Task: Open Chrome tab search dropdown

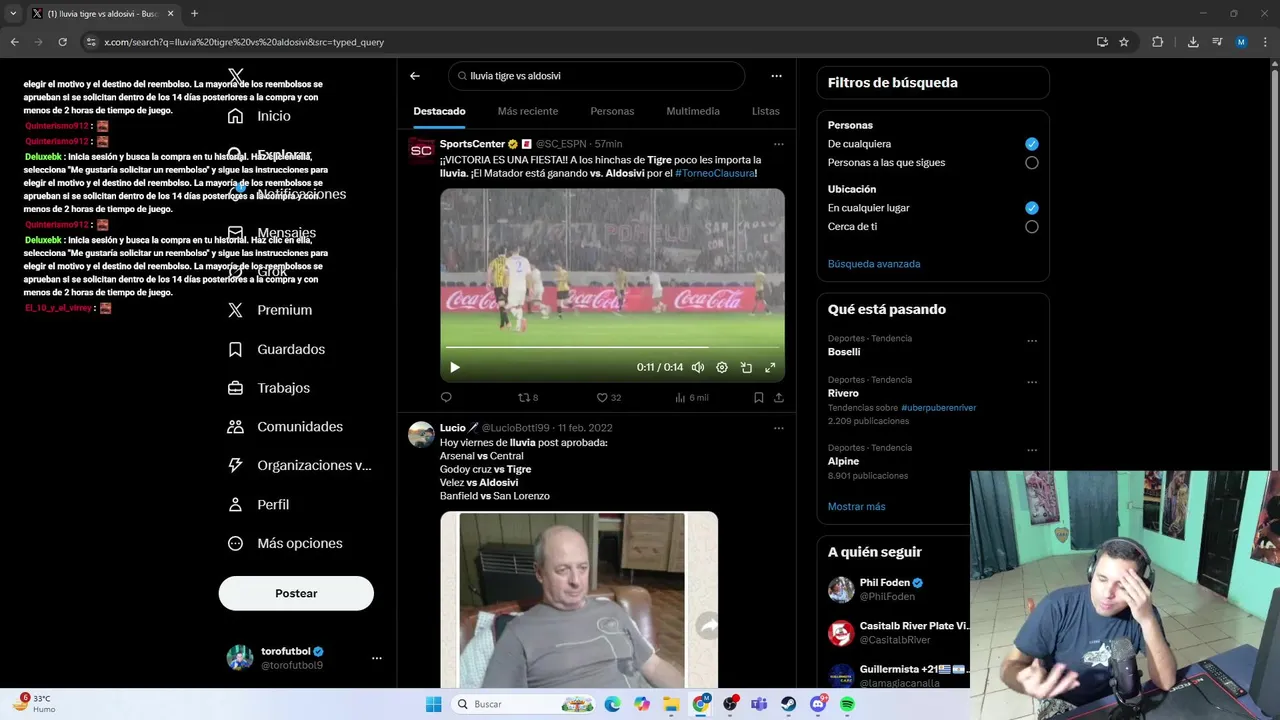Action: pos(13,13)
